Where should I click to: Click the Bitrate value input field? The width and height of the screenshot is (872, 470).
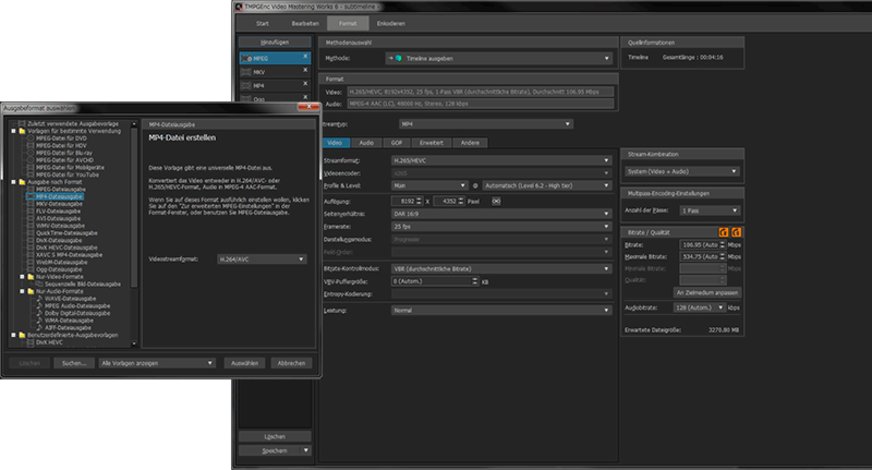click(x=700, y=244)
